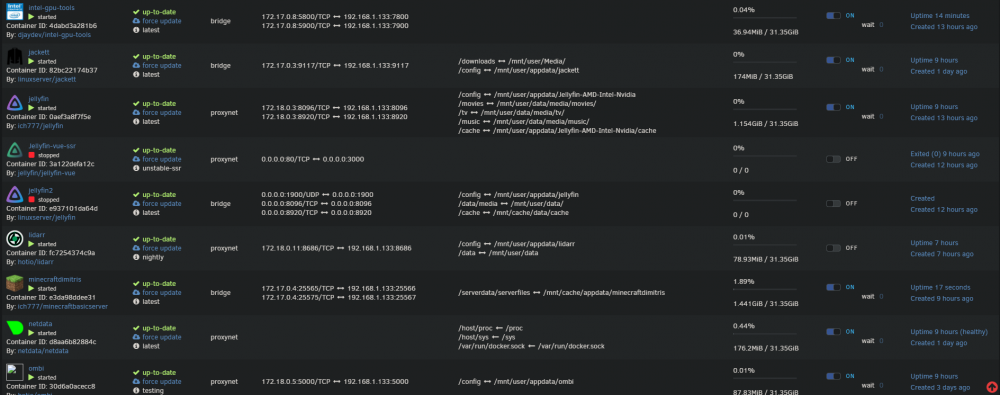The image size is (1000, 395).
Task: Enable autostart toggle for Jellyfin-vue-ssr
Action: point(833,159)
